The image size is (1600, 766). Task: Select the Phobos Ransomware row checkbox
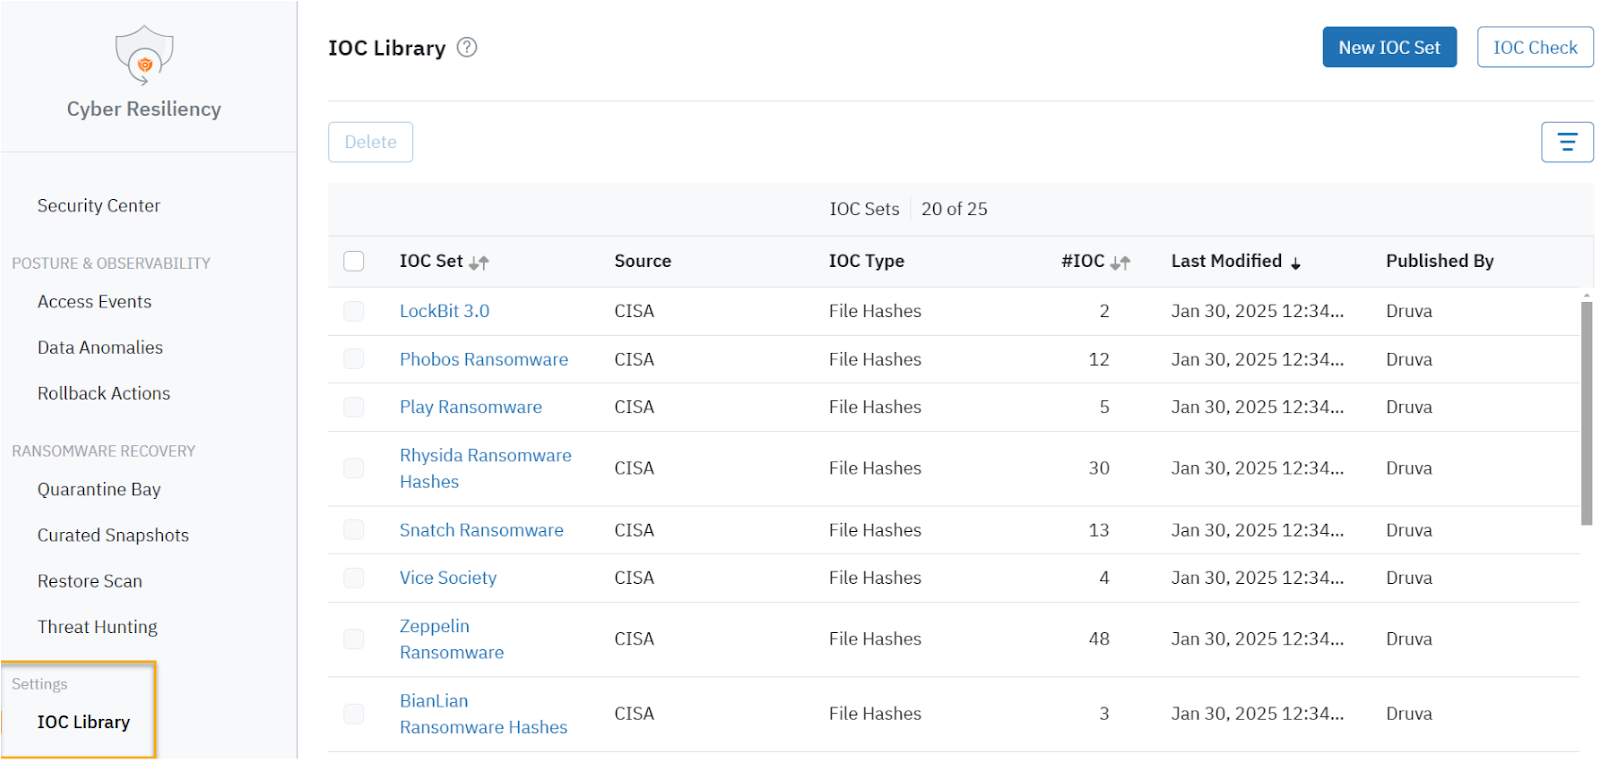354,359
